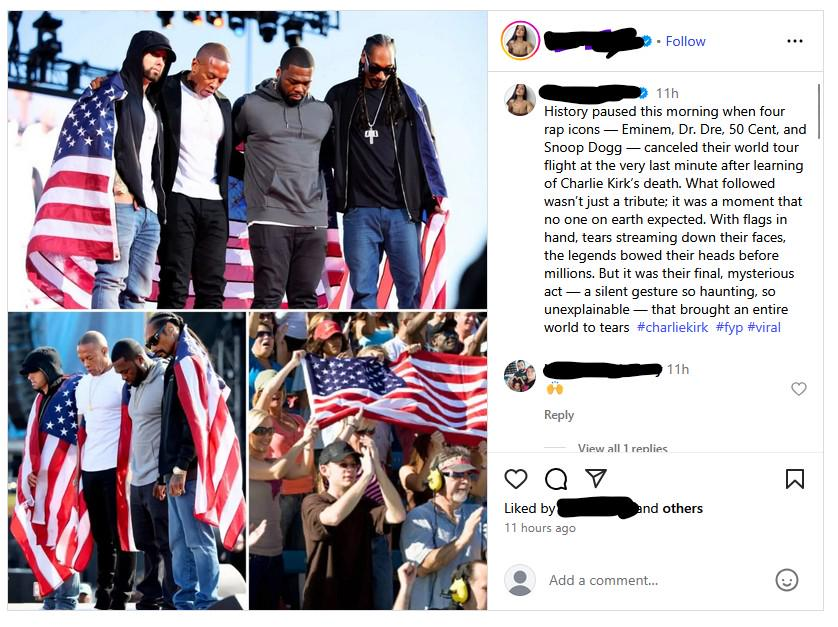This screenshot has height=627, width=838.
Task: Open the #viral hashtag
Action: 764,327
